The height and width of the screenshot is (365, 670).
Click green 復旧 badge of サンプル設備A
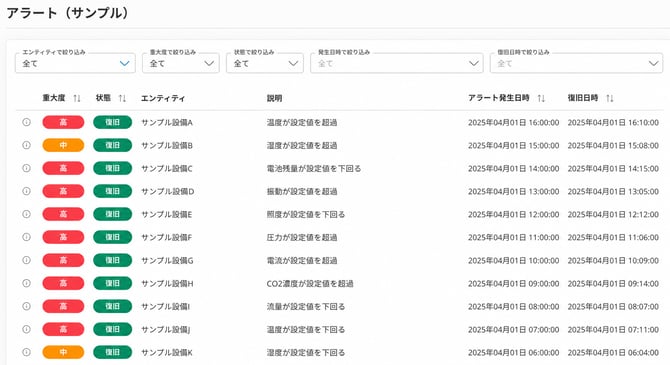point(112,122)
